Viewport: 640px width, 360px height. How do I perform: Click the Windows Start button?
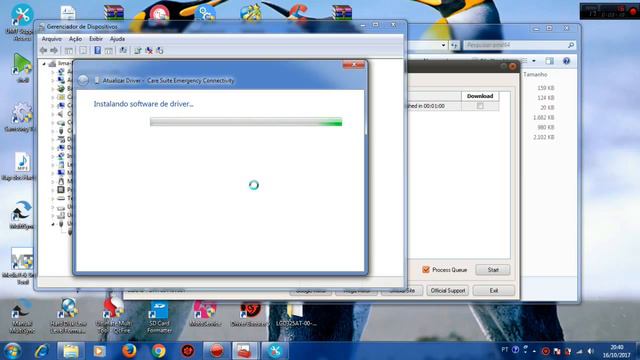point(12,351)
